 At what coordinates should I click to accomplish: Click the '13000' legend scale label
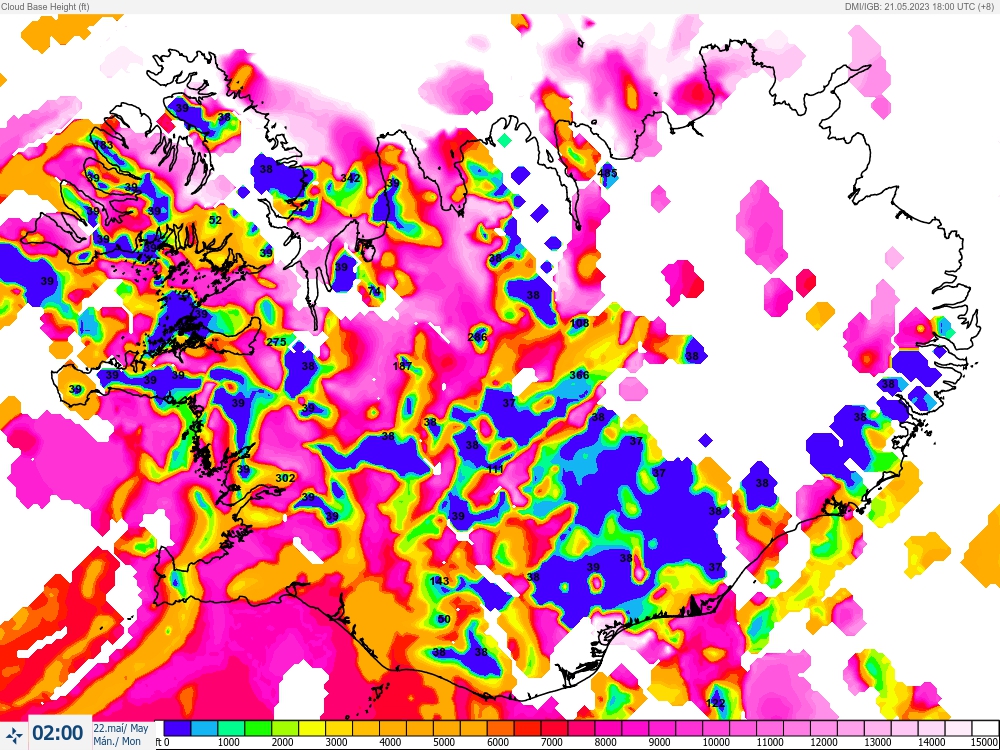click(x=878, y=742)
